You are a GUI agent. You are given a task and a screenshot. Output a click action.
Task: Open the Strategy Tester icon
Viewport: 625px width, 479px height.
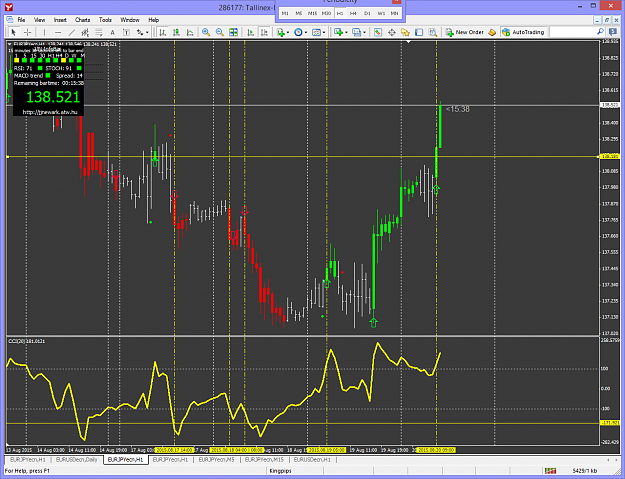[433, 32]
